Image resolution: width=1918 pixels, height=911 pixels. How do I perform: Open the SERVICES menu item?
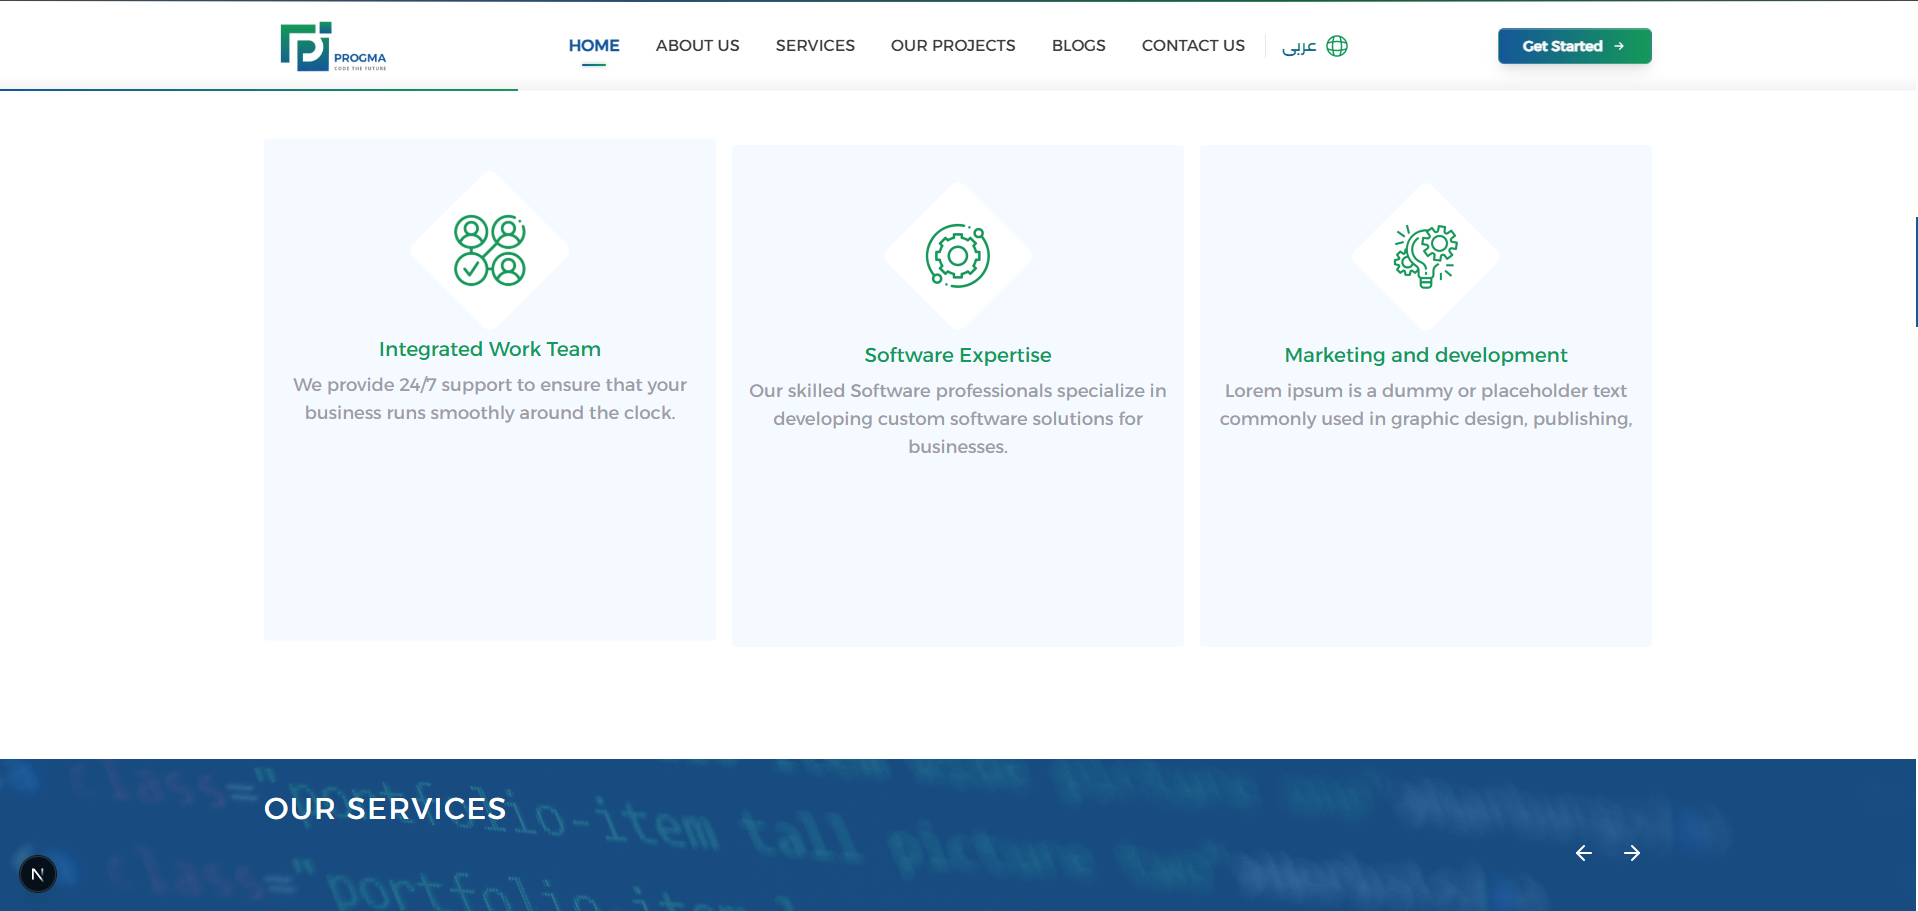(x=815, y=45)
